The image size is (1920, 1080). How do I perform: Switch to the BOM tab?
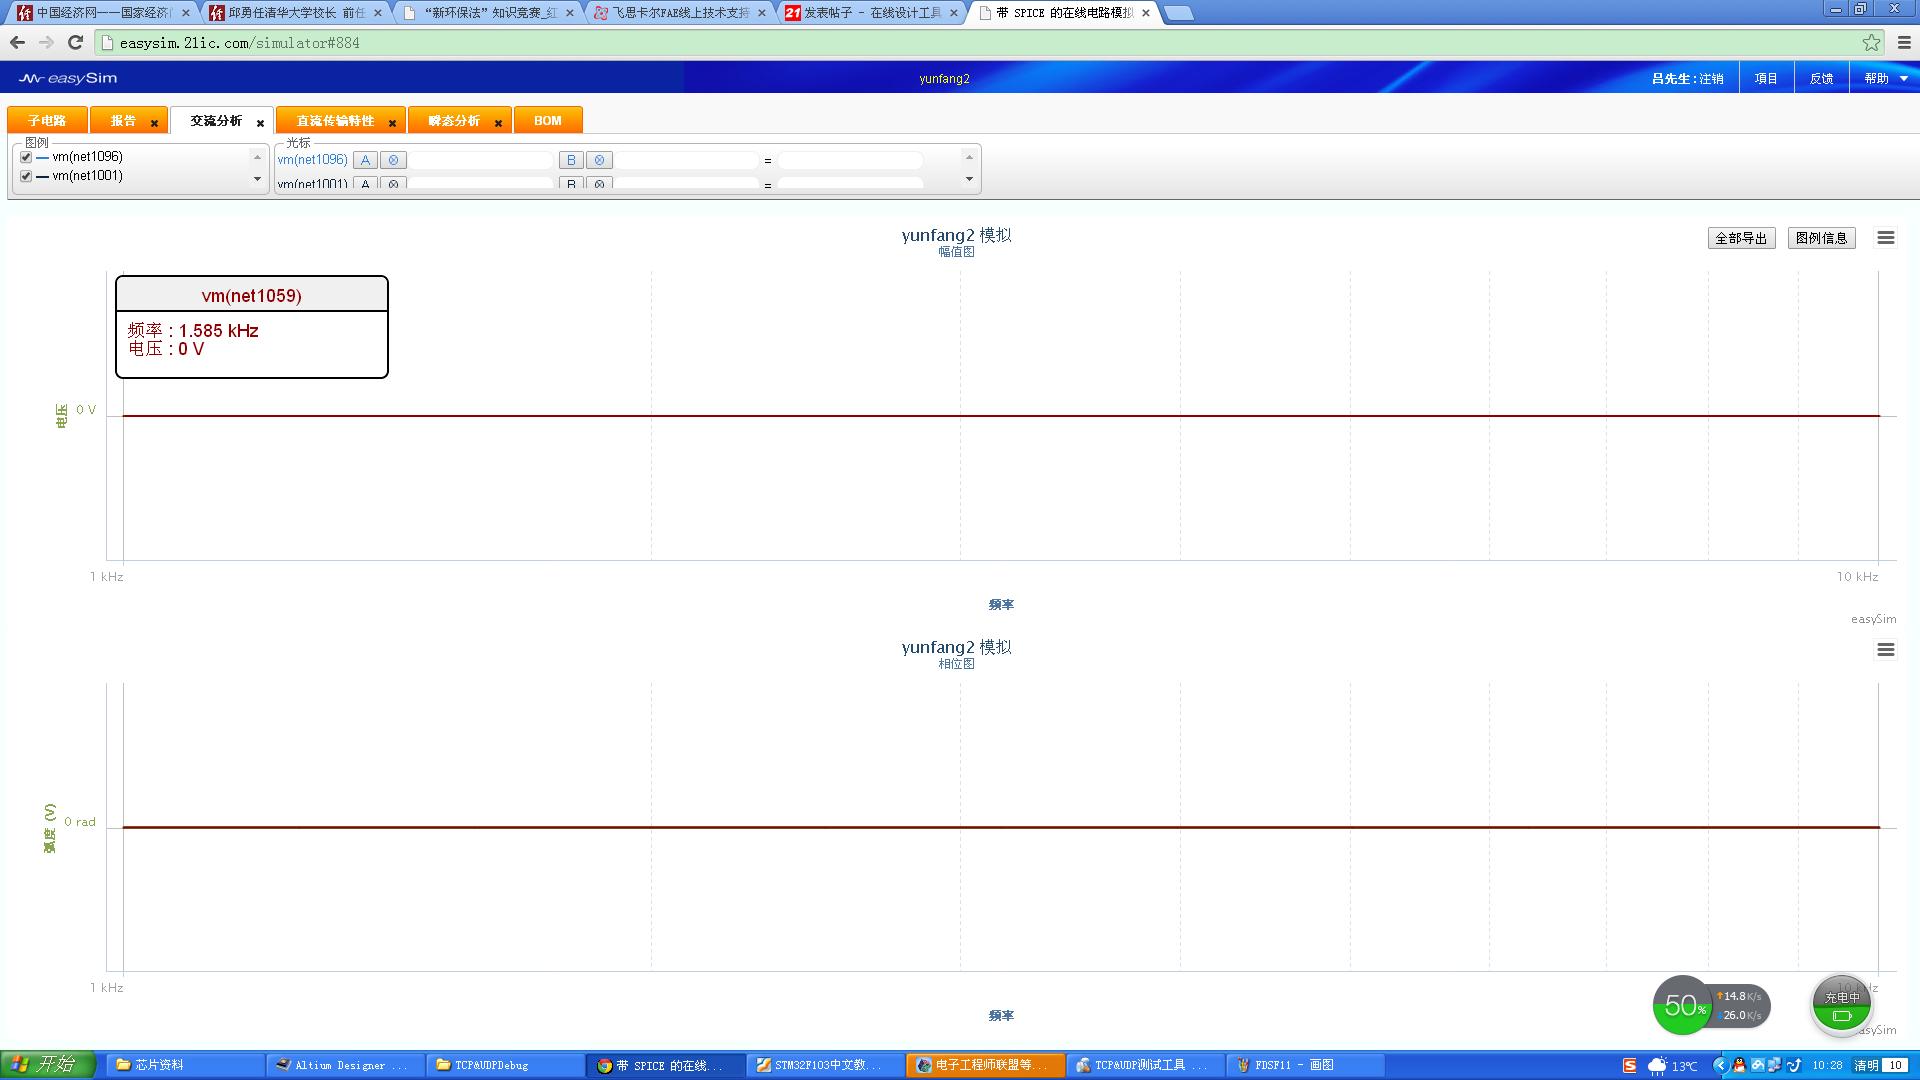coord(548,120)
